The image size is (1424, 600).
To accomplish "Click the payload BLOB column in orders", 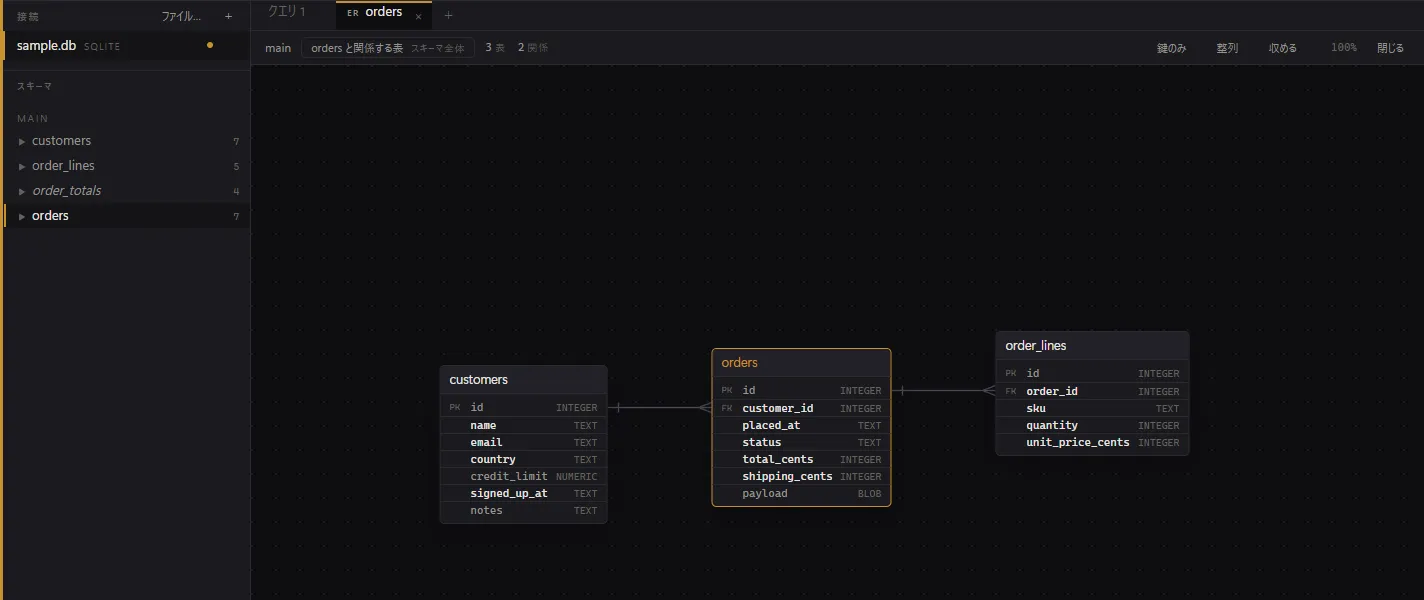I will 801,493.
